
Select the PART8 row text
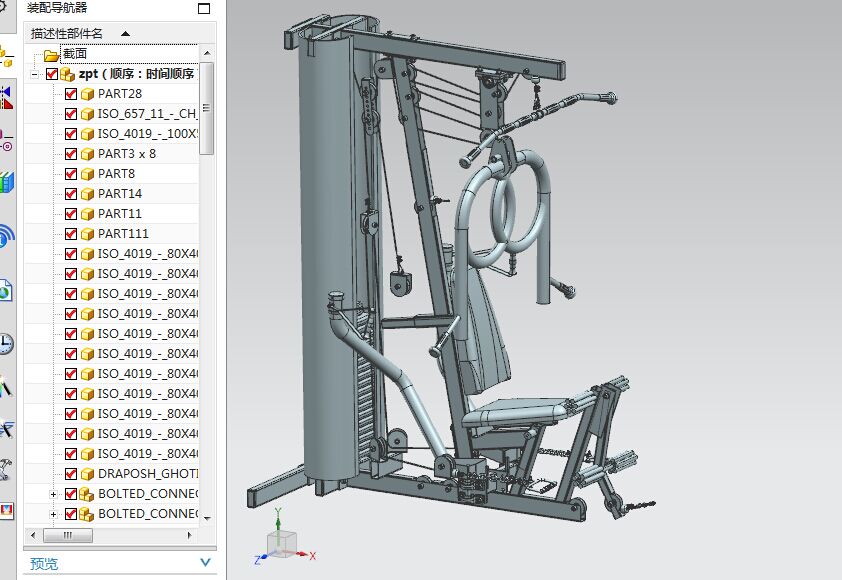click(117, 174)
